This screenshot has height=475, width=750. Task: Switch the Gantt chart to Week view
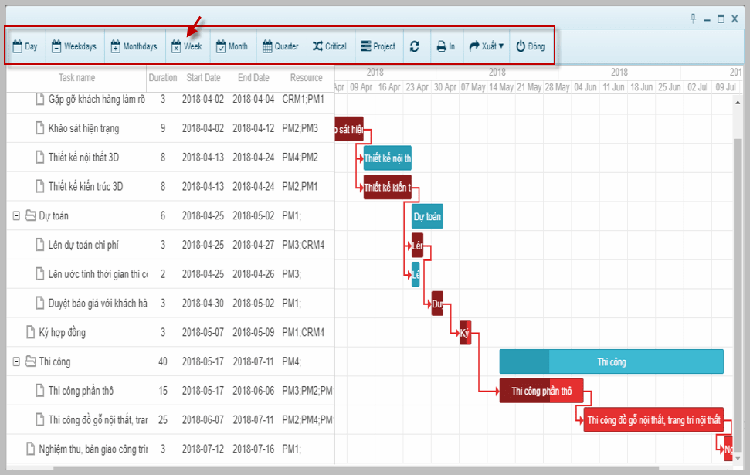point(187,46)
